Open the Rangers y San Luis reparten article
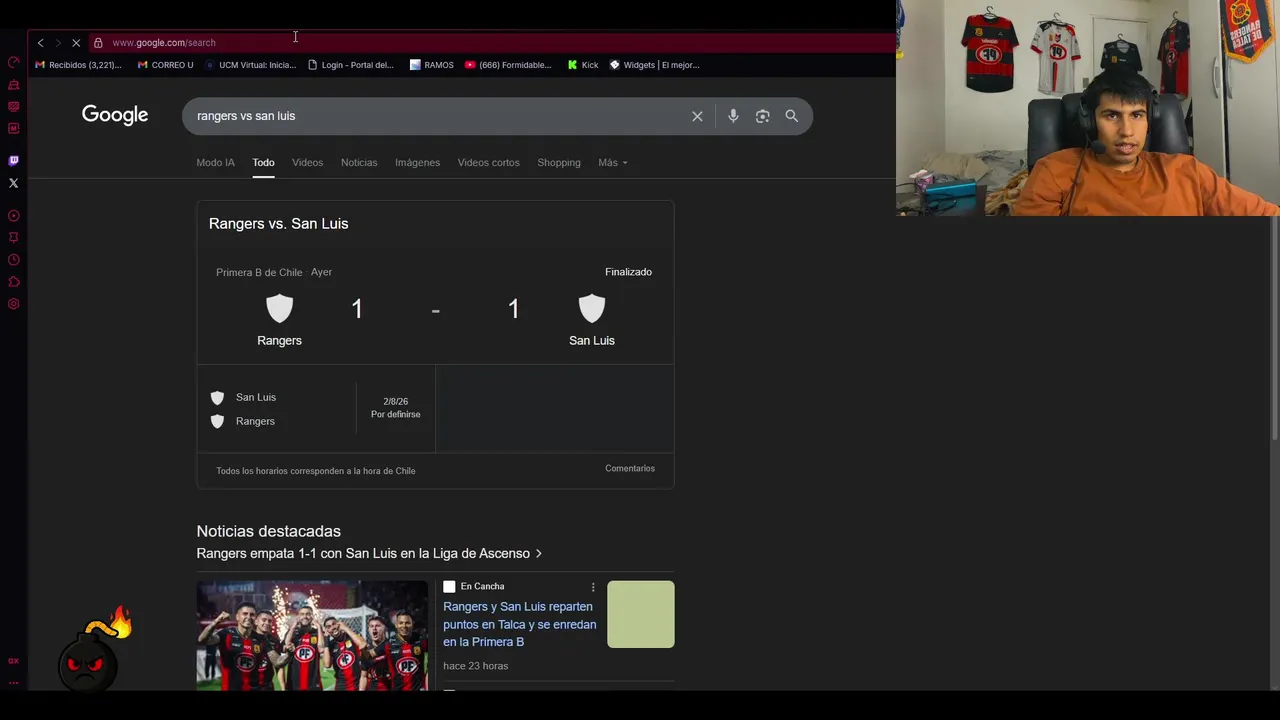The height and width of the screenshot is (720, 1280). click(519, 624)
